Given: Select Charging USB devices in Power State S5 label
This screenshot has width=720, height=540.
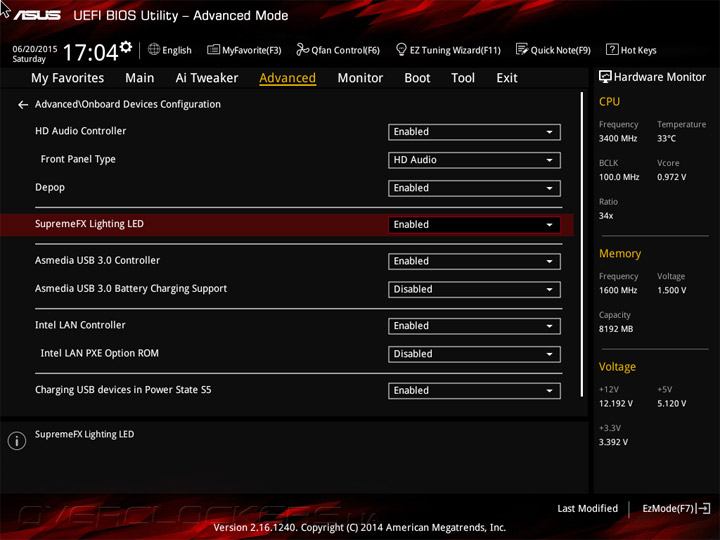Looking at the screenshot, I should point(123,390).
